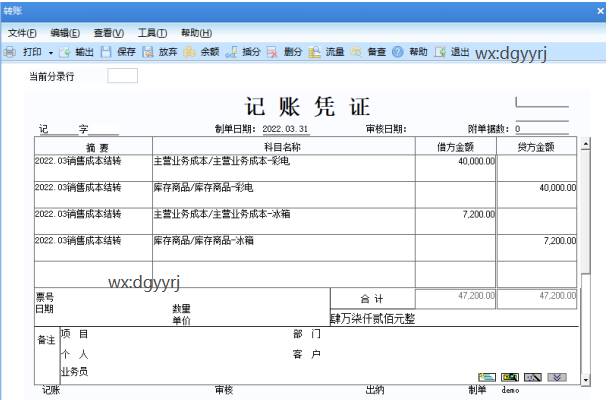Screen dimensions: 609x400
Task: Click the 科目名称 column header
Action: (x=284, y=146)
